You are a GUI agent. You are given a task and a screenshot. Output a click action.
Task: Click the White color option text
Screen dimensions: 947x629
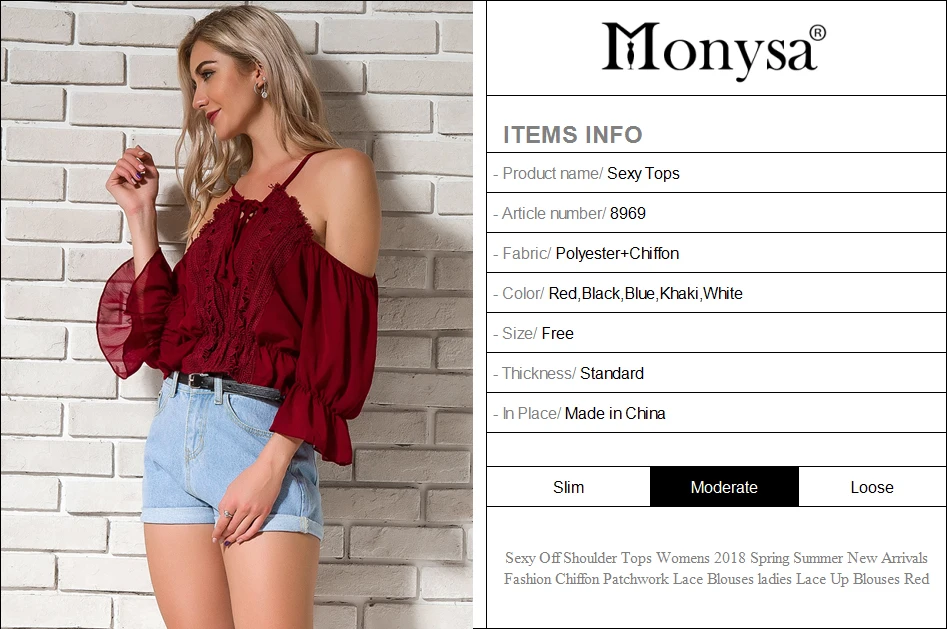coord(723,294)
